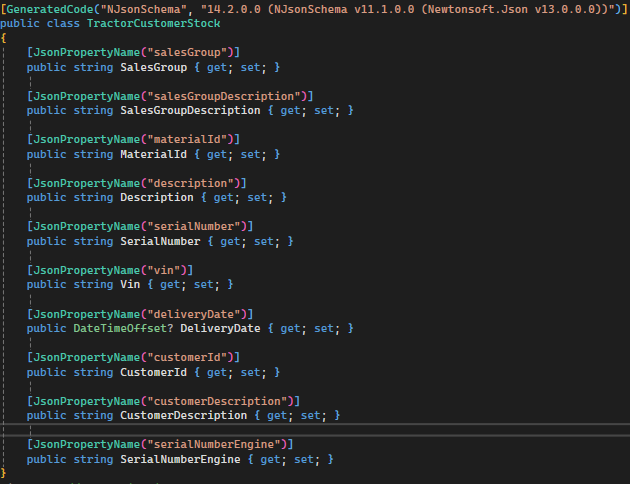This screenshot has height=484, width=630.
Task: Click the opening curly brace of the class
Action: pos(3,38)
